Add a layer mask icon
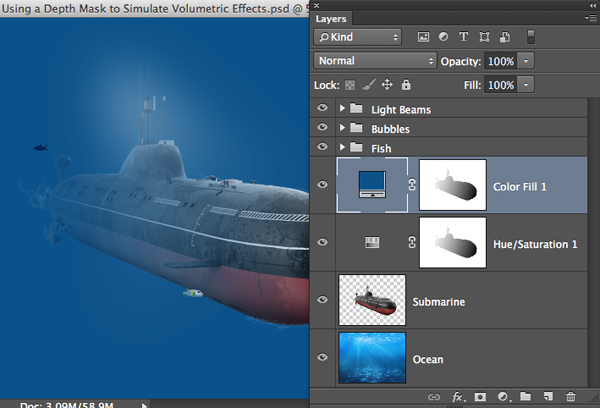Screen dimensions: 600x408 click(481, 397)
